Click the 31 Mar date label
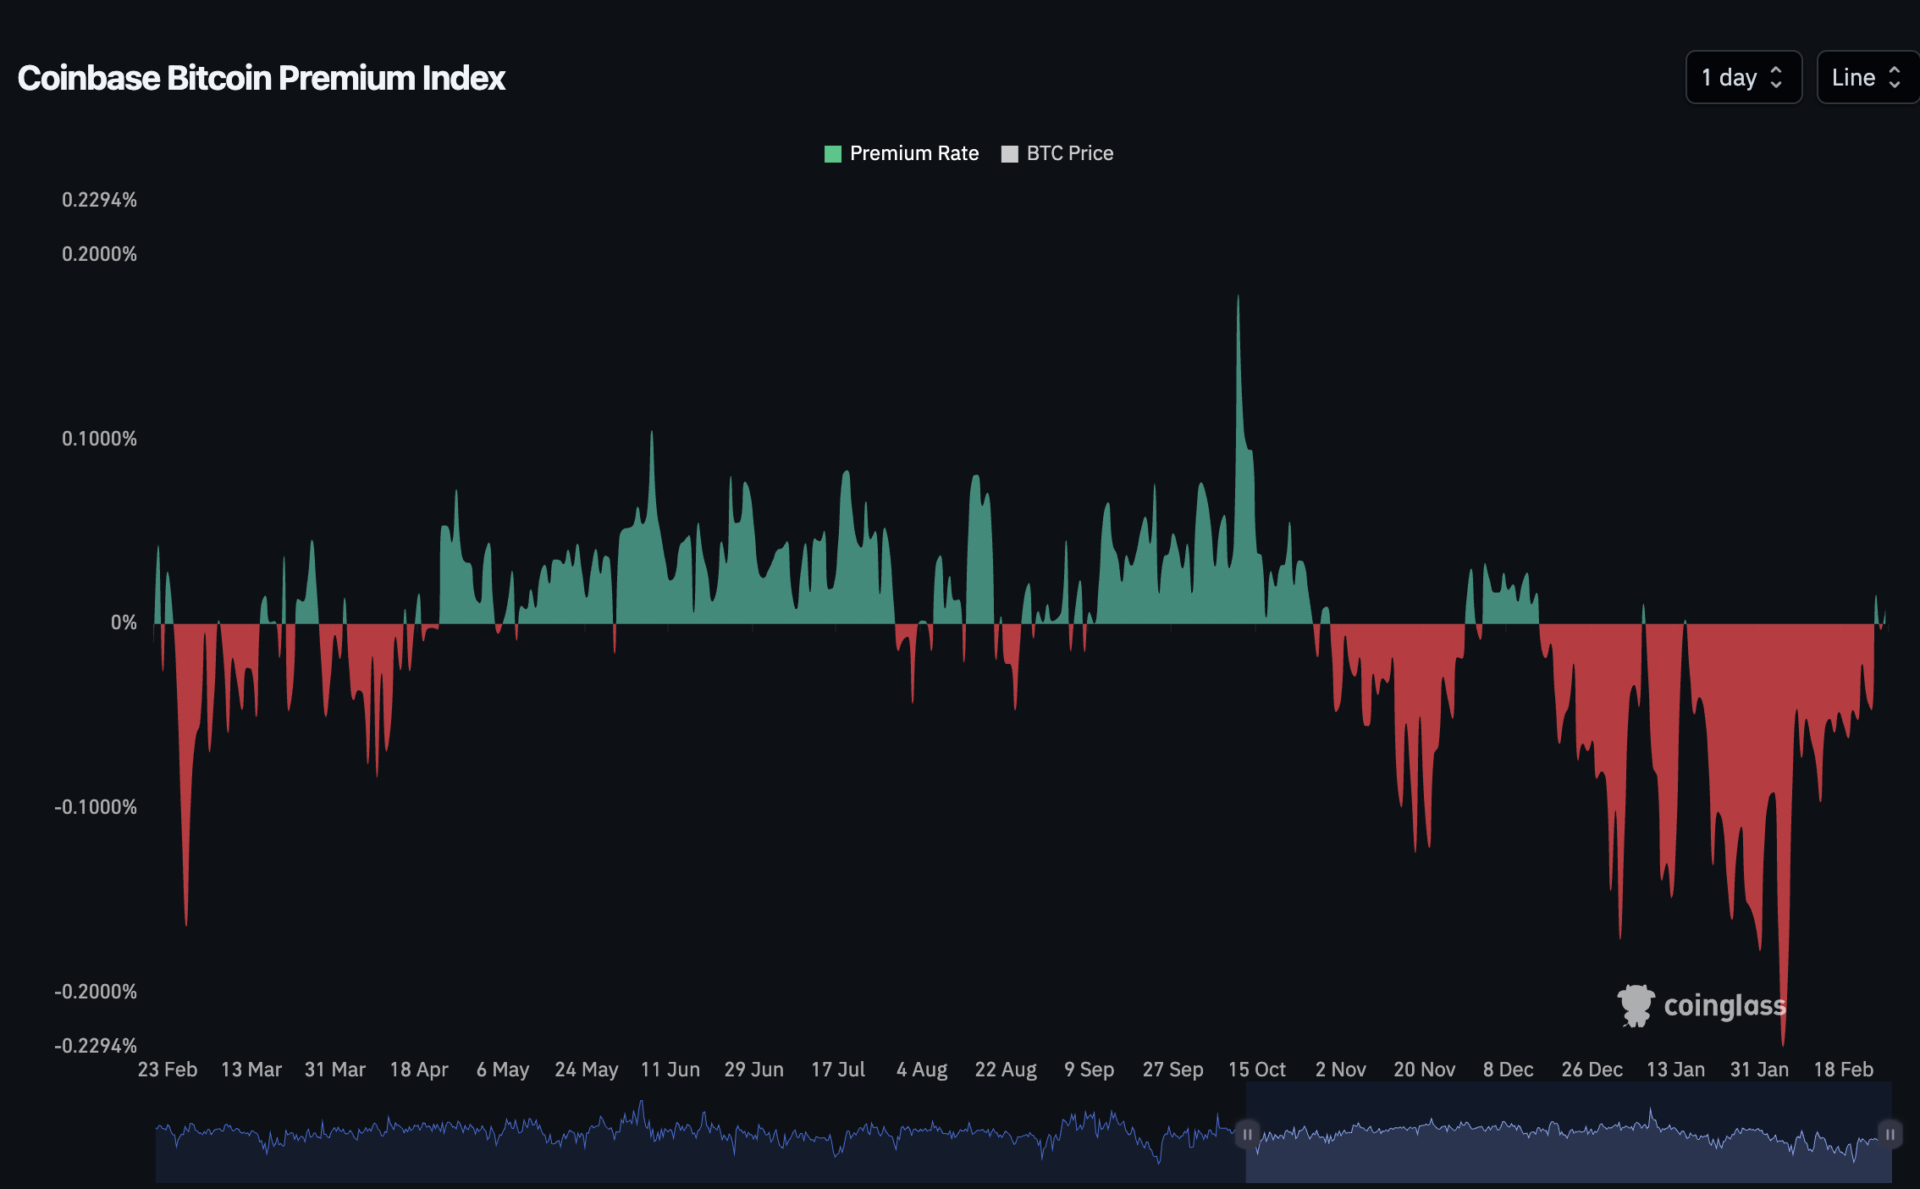The height and width of the screenshot is (1189, 1920). [335, 1070]
